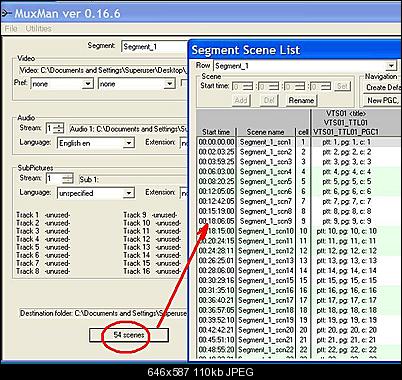Viewport: 402px width, 380px height.
Task: Click start time 00:42:42:21
Action: (216, 330)
